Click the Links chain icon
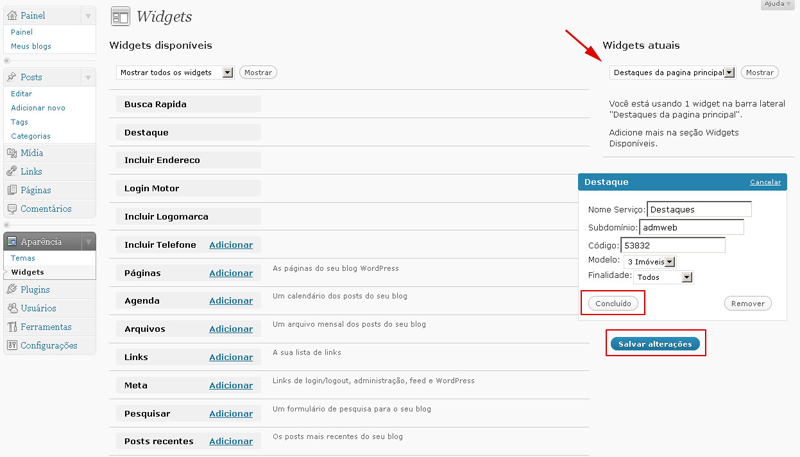800x457 pixels. click(x=12, y=171)
